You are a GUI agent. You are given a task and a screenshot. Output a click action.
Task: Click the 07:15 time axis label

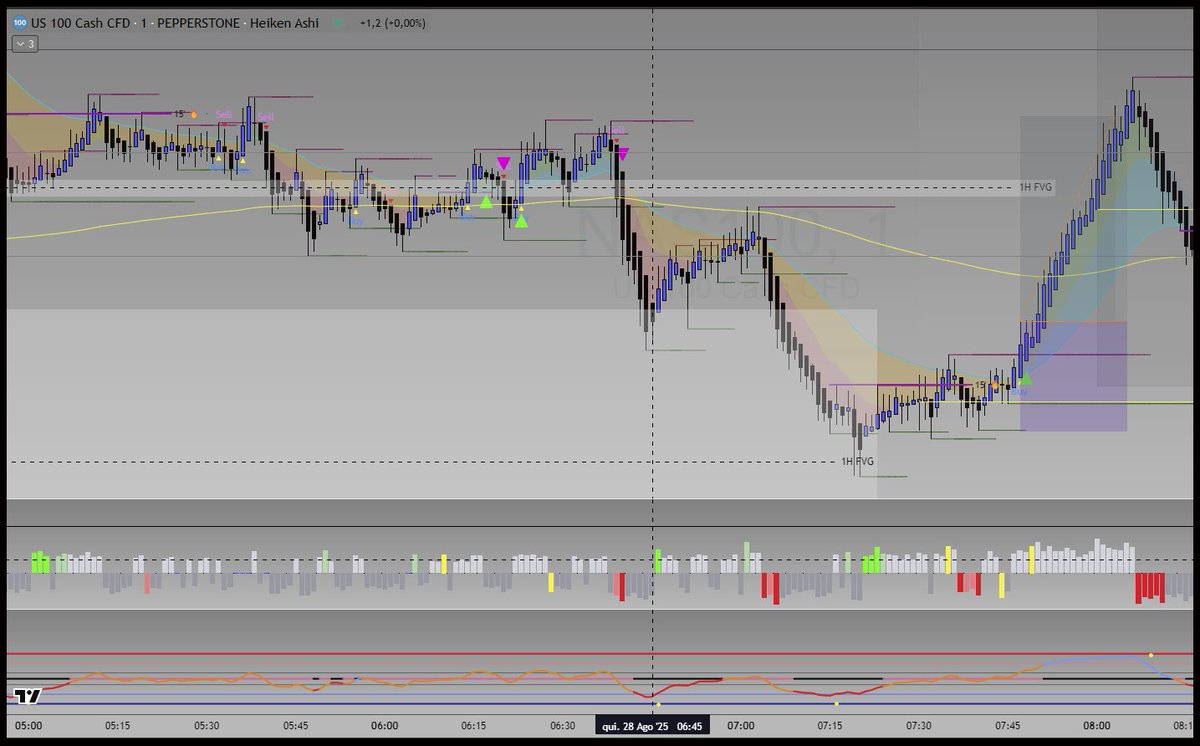click(830, 725)
